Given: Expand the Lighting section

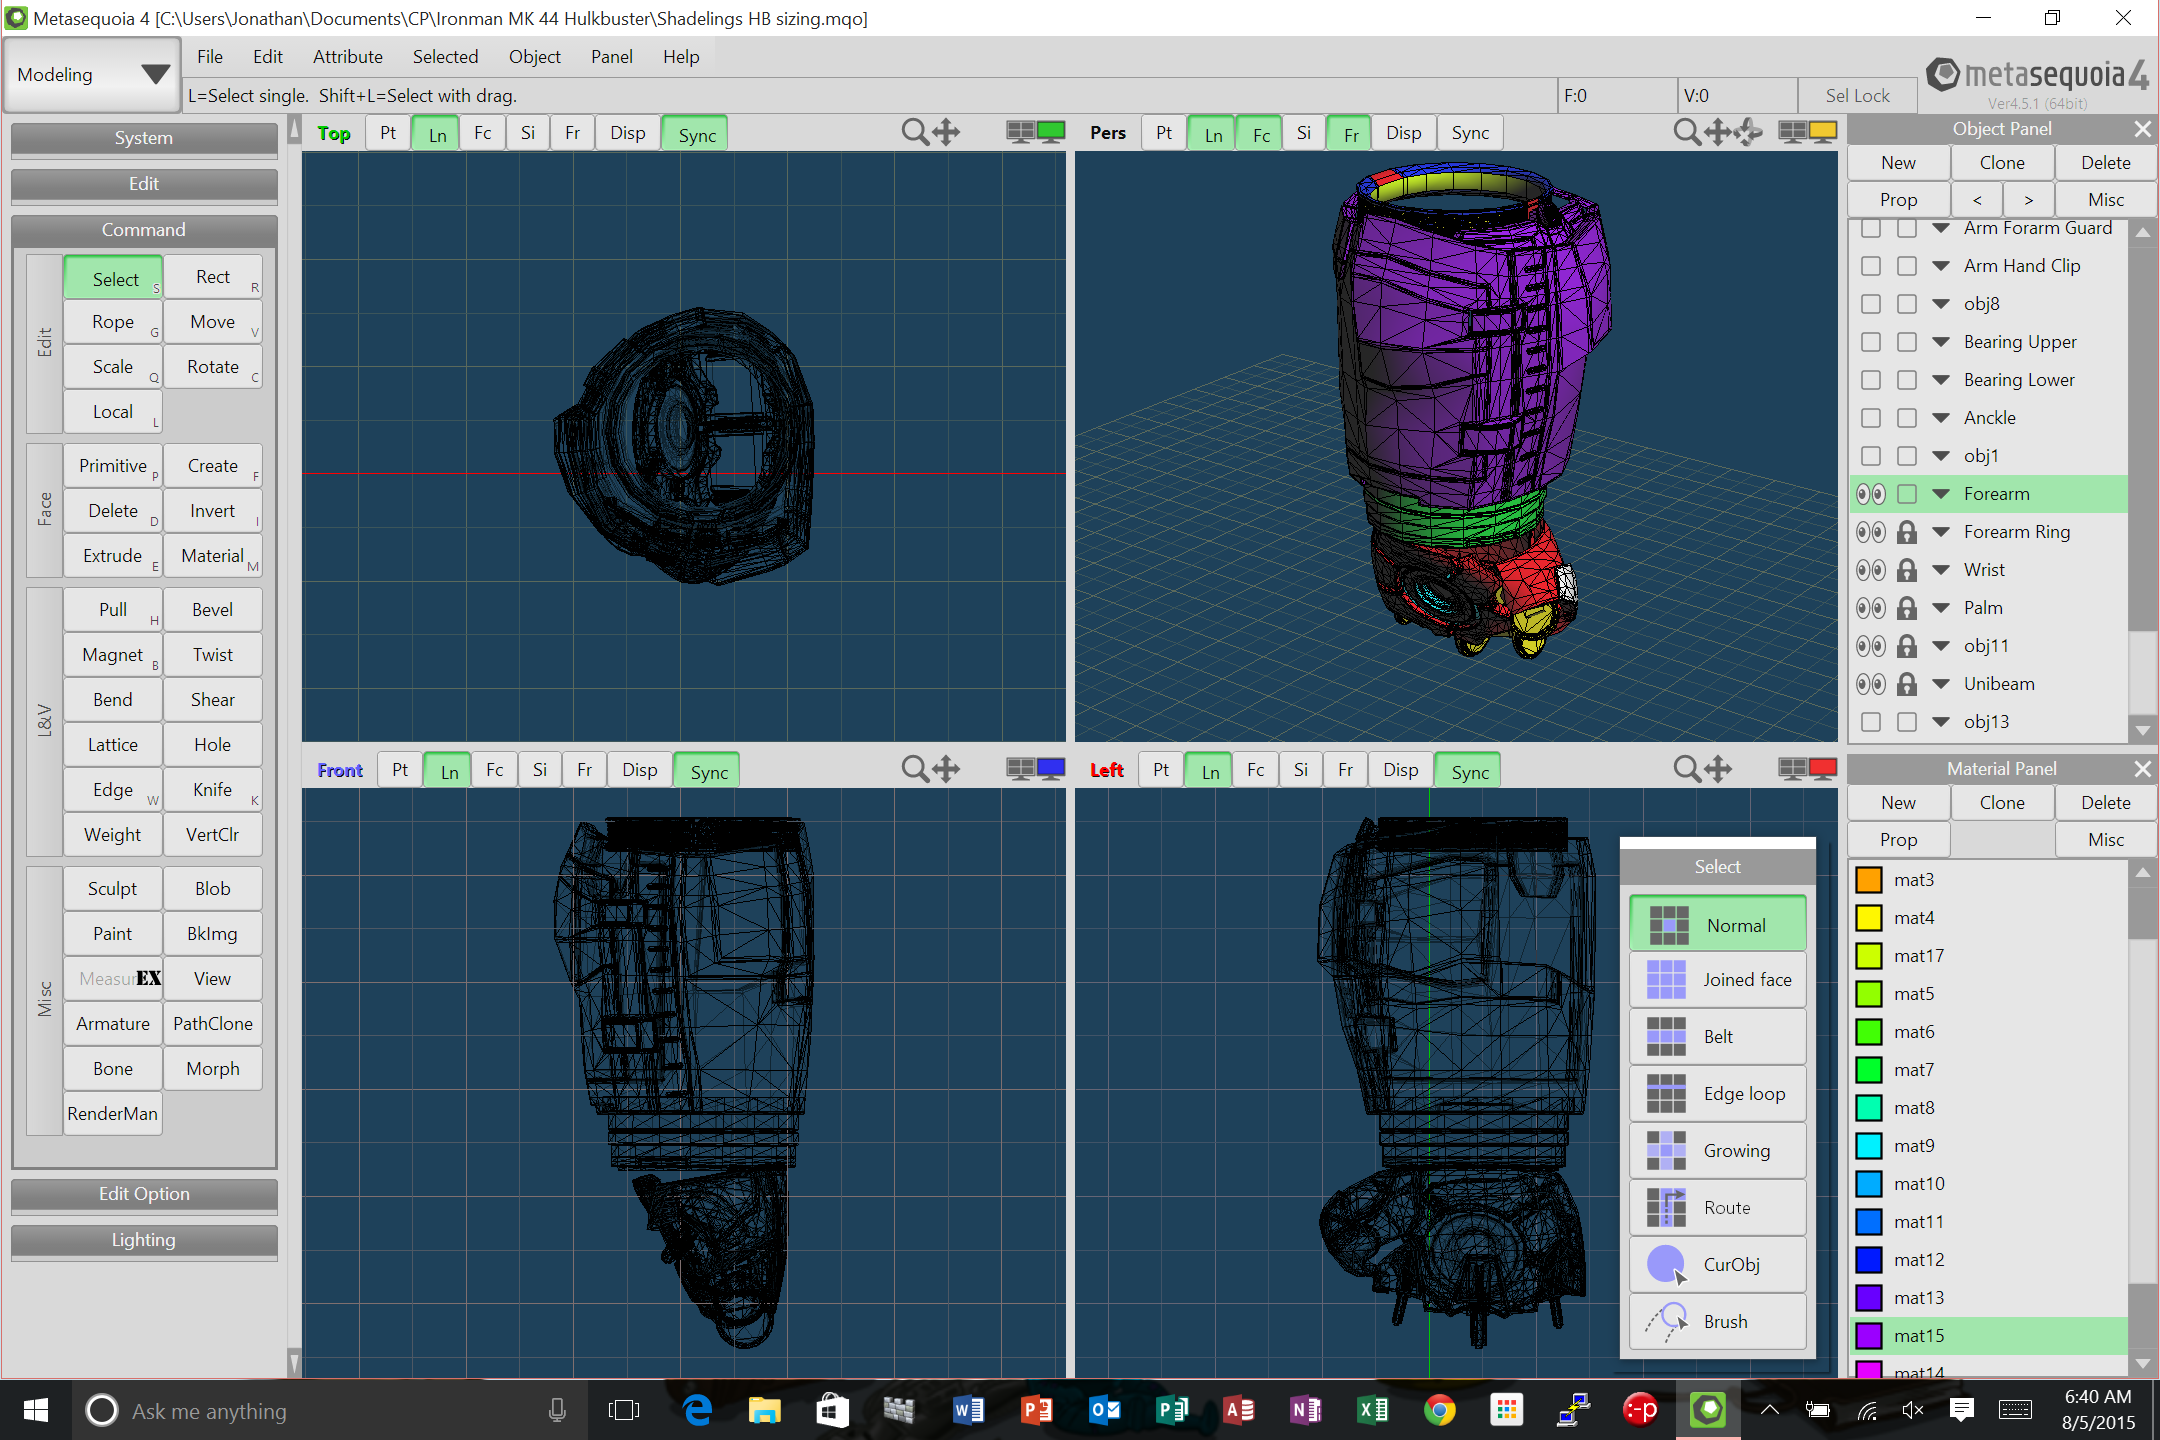Looking at the screenshot, I should click(144, 1240).
